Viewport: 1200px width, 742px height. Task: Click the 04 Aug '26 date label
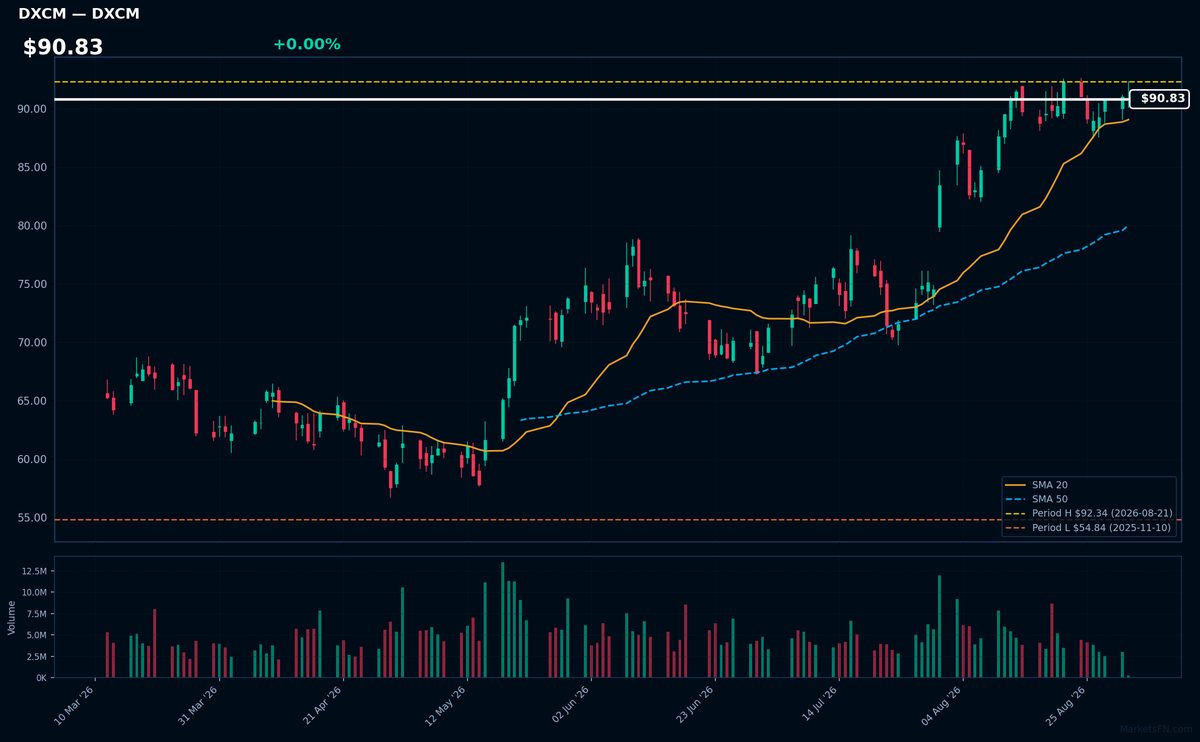click(942, 706)
